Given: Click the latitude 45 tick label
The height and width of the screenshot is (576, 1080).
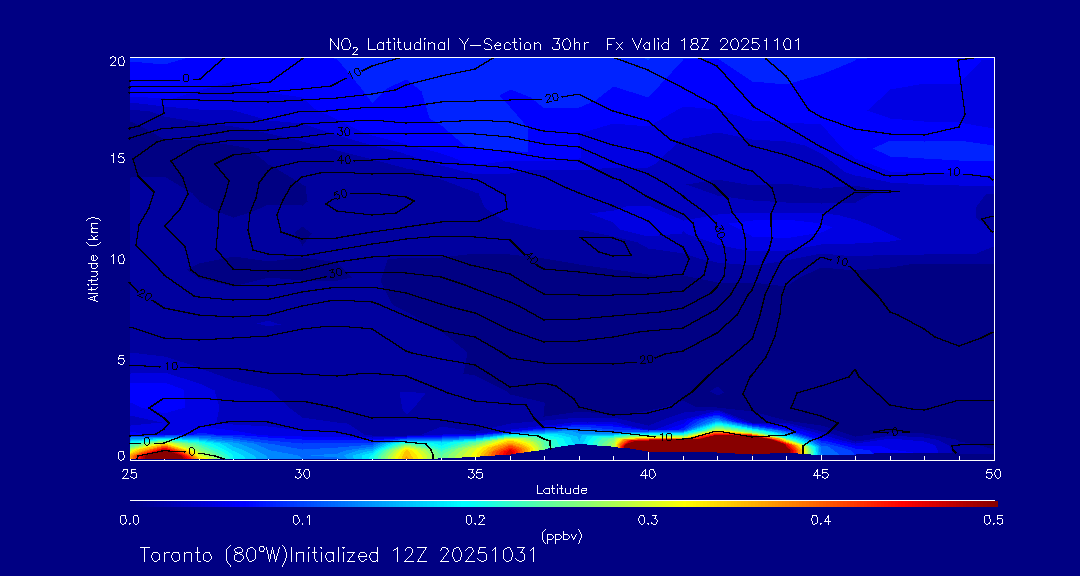Looking at the screenshot, I should tap(821, 472).
